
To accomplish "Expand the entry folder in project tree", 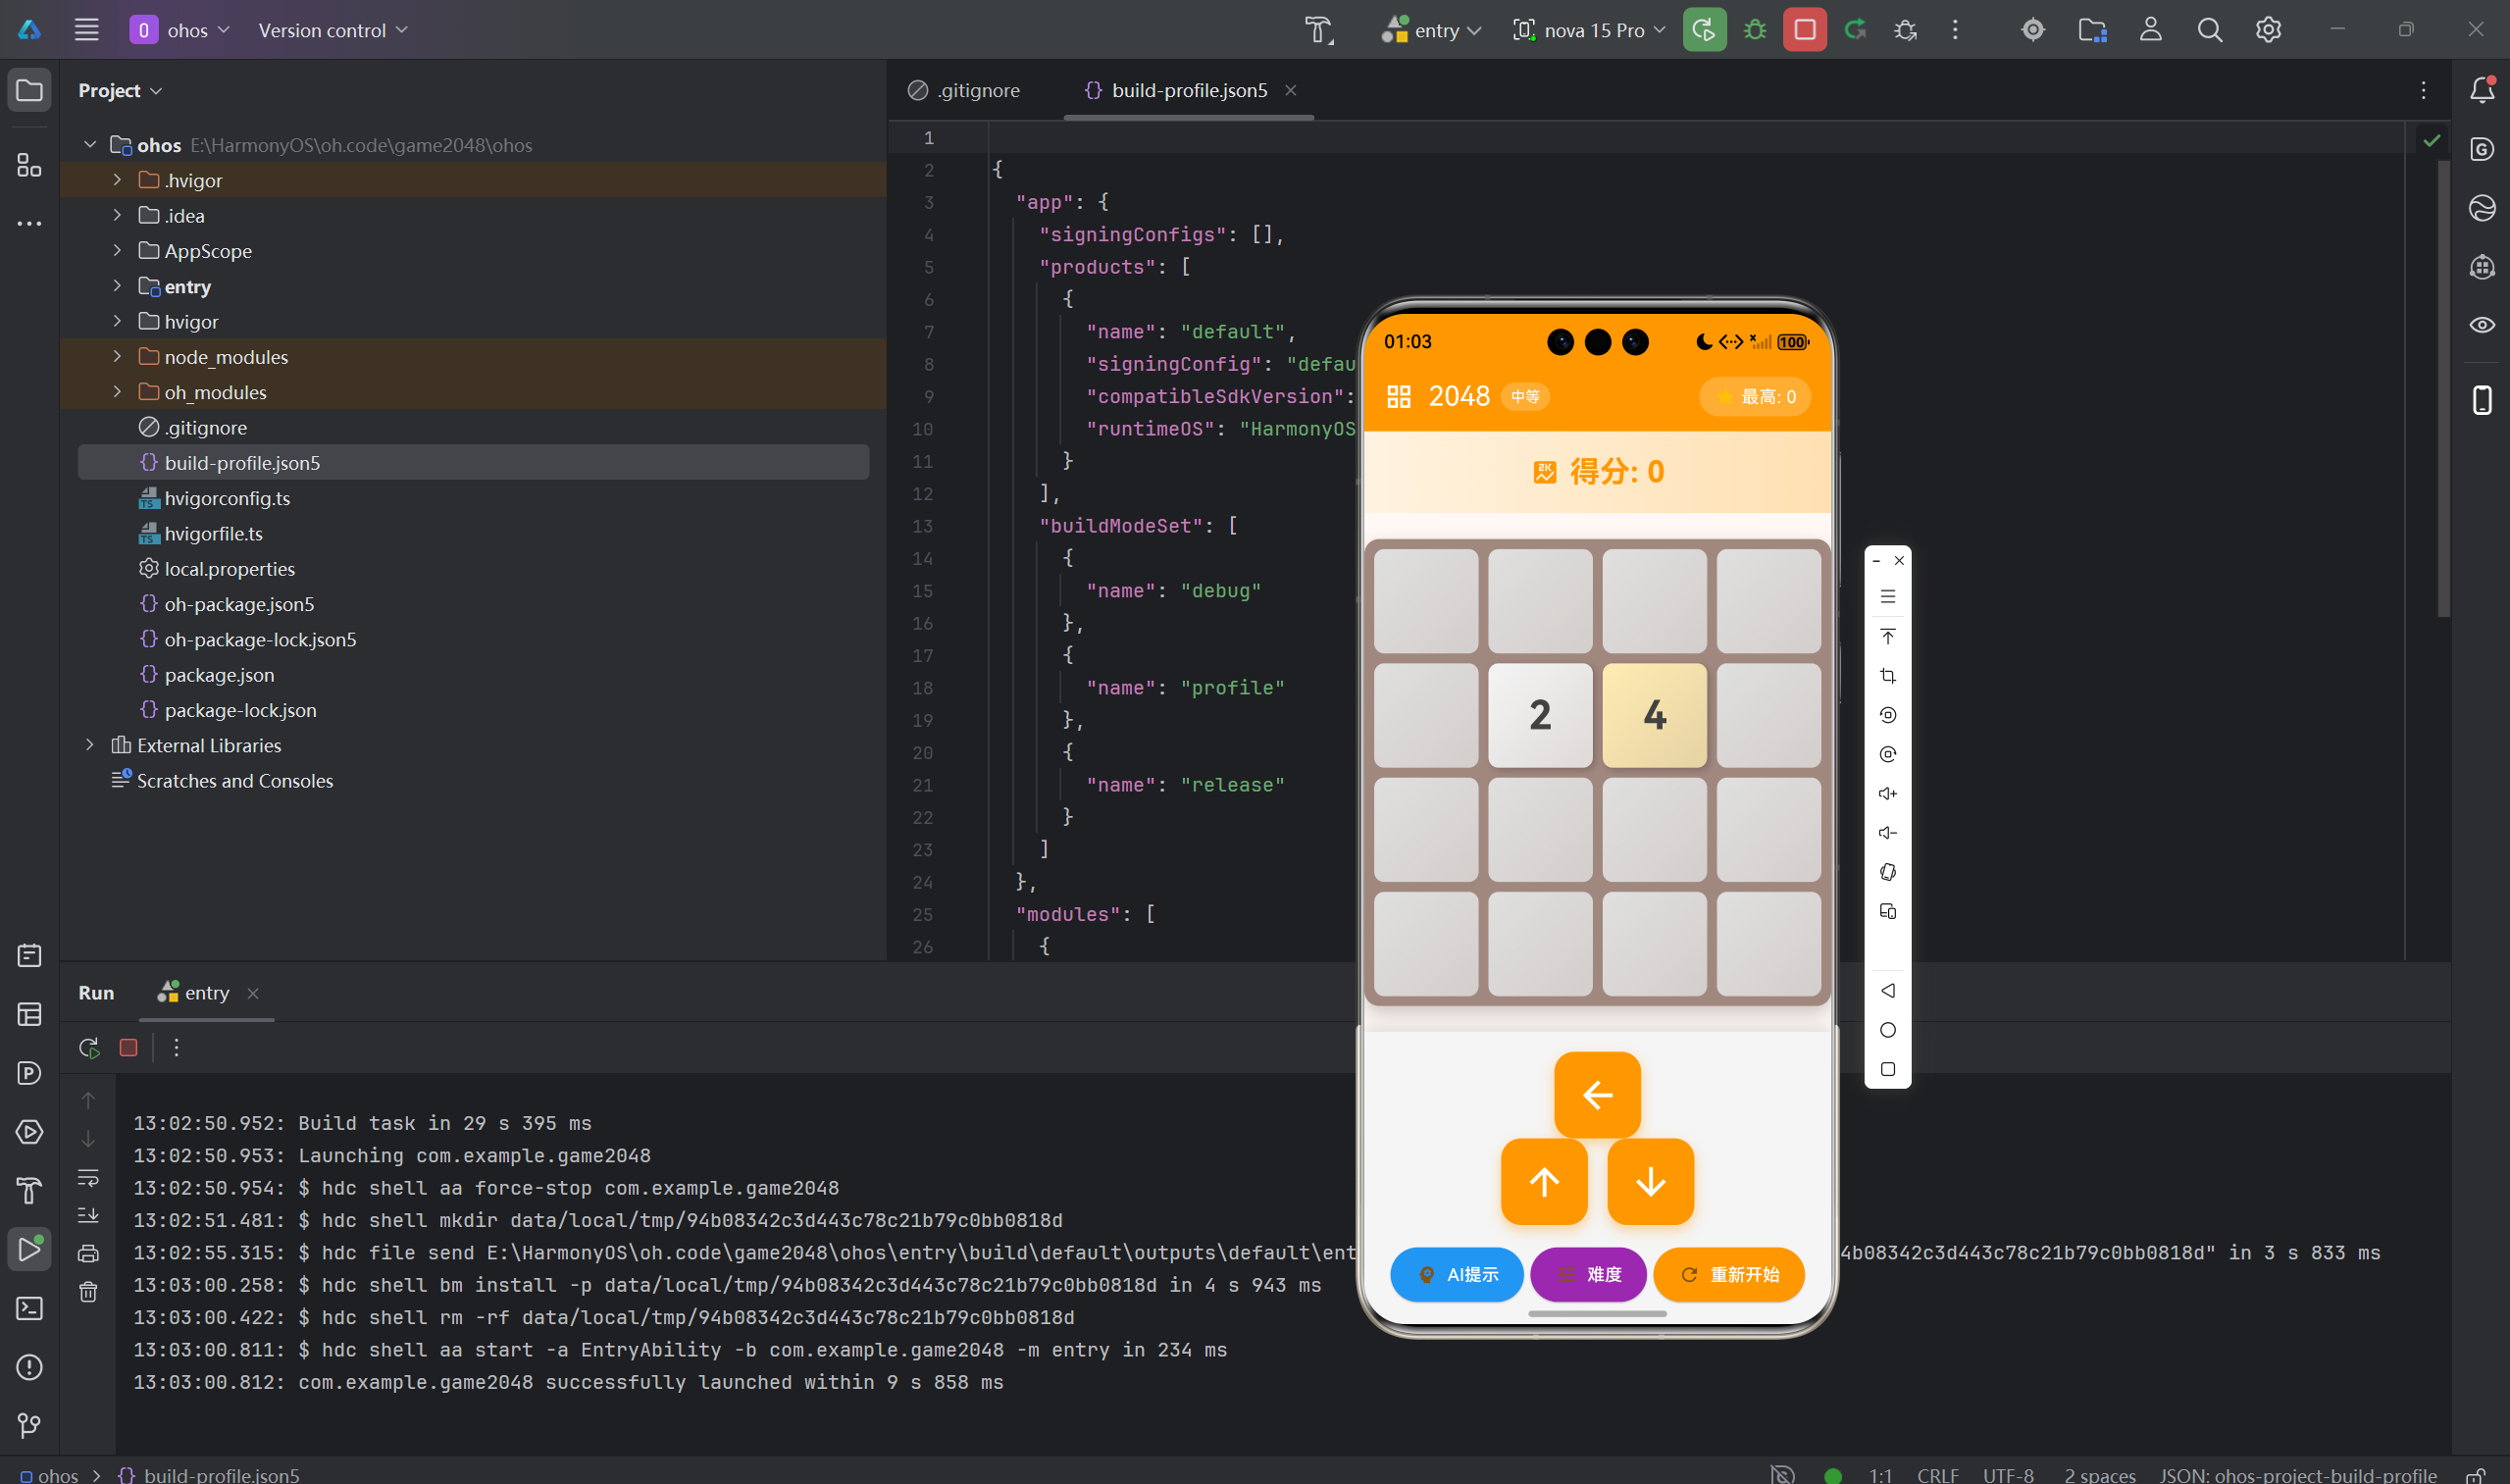I will [x=117, y=287].
